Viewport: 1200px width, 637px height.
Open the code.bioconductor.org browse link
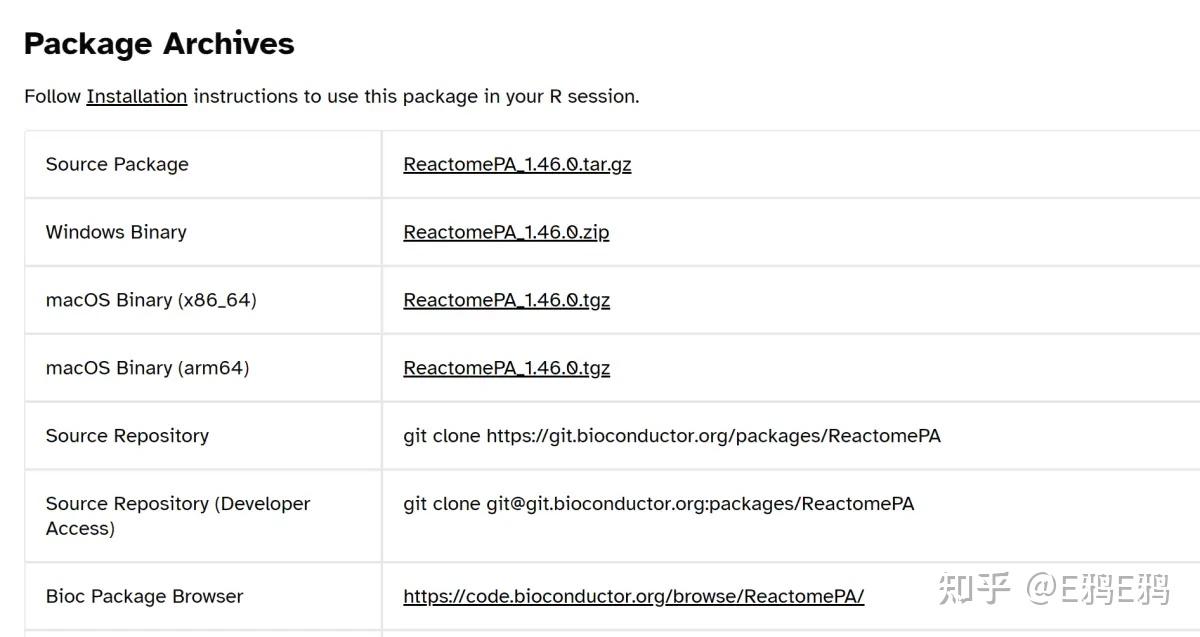click(x=633, y=597)
